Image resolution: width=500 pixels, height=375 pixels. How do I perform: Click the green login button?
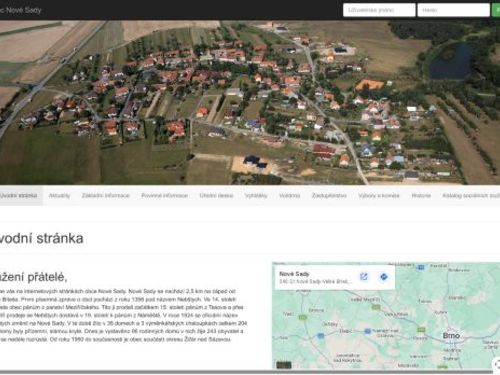pyautogui.click(x=496, y=10)
